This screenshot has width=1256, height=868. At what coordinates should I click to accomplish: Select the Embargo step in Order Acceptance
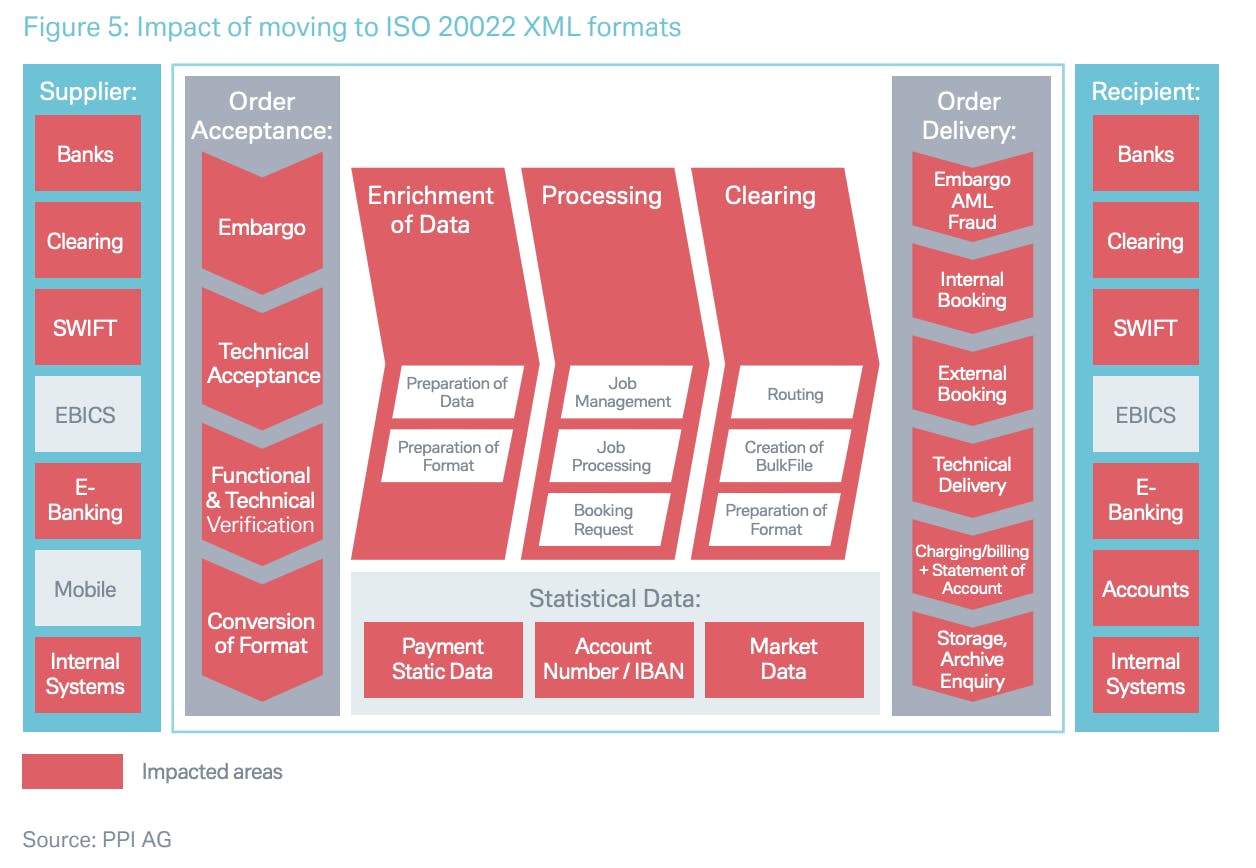coord(262,227)
